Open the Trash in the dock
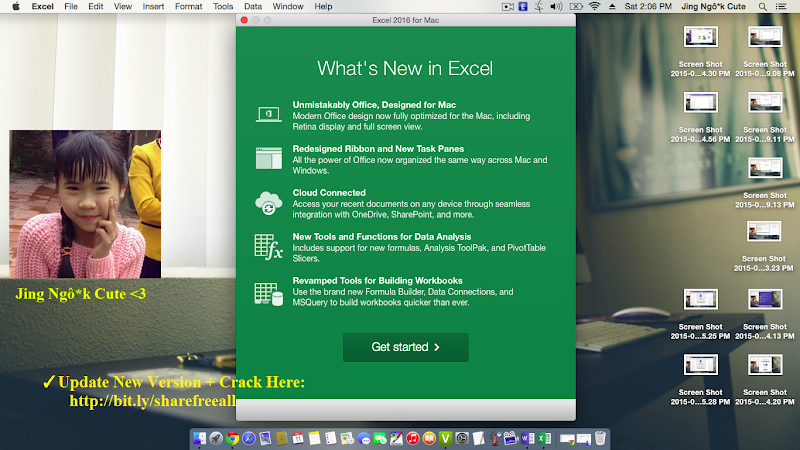 coord(600,438)
